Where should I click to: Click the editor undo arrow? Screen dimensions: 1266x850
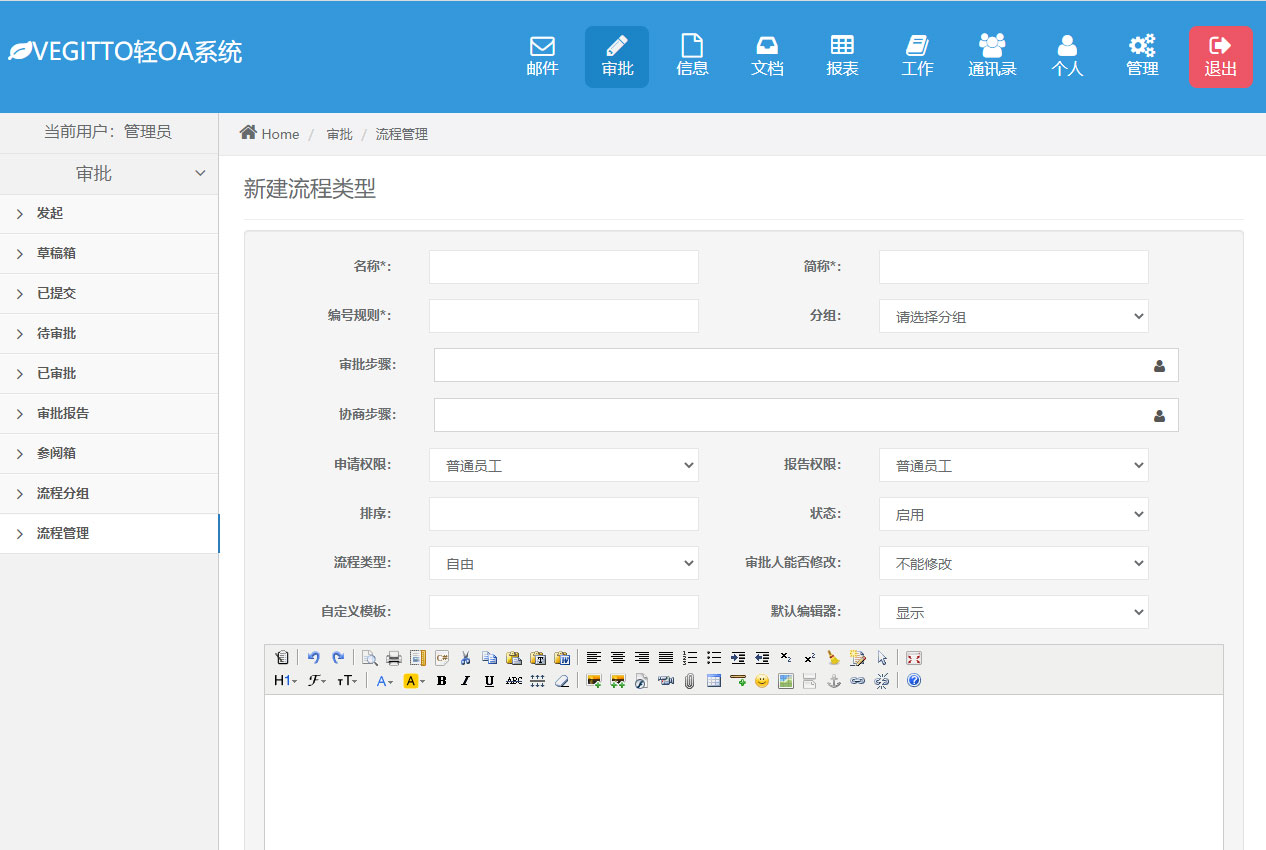313,658
